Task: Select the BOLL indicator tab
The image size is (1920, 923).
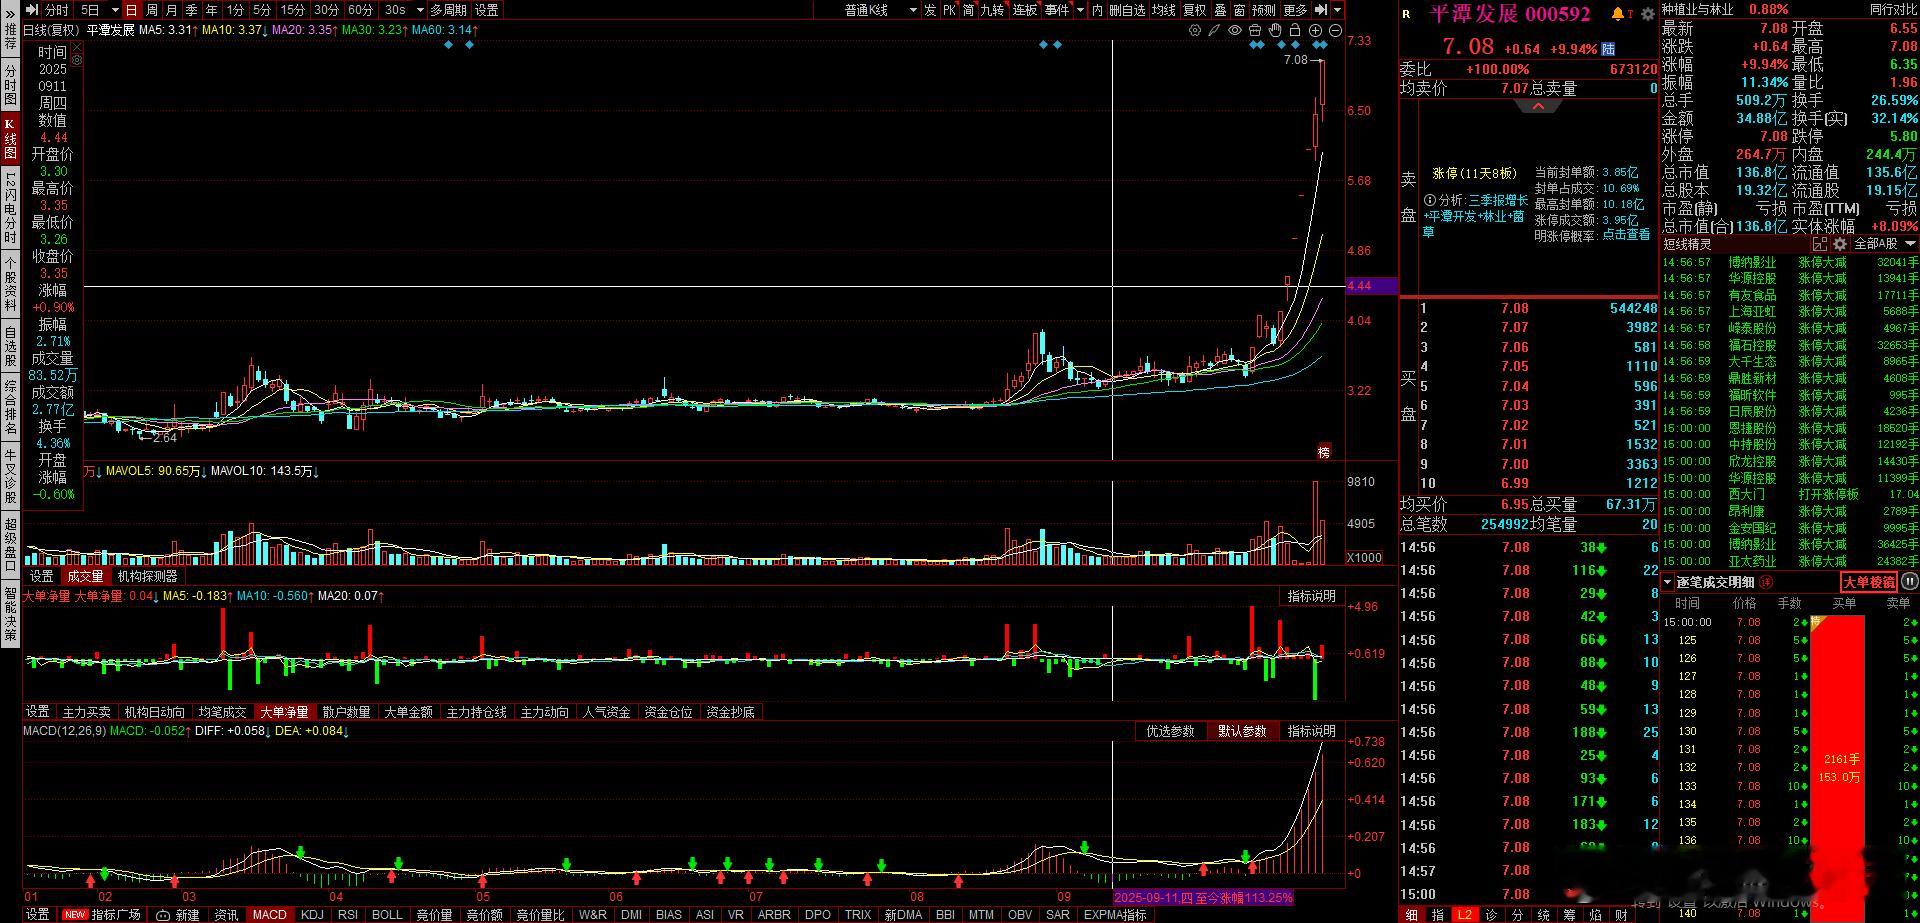Action: pos(387,915)
